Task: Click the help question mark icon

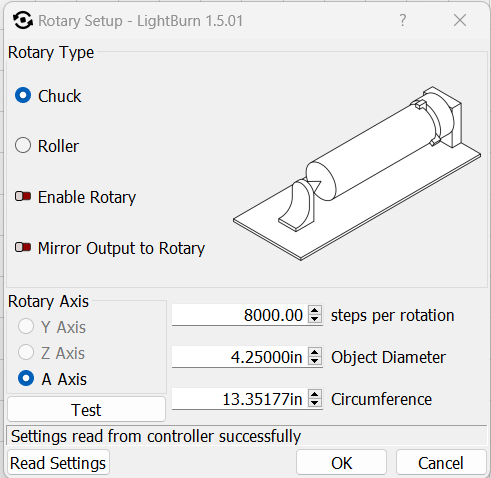Action: tap(403, 20)
